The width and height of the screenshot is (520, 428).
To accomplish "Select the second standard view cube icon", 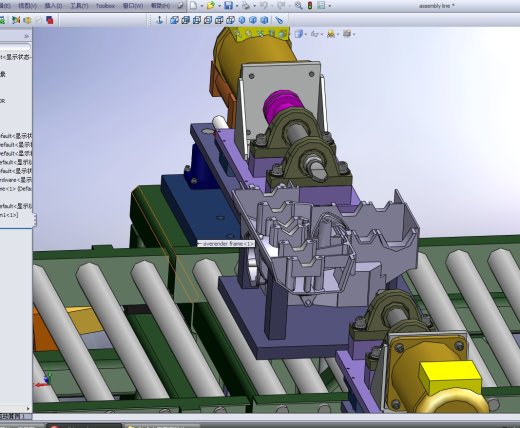I will [x=185, y=20].
